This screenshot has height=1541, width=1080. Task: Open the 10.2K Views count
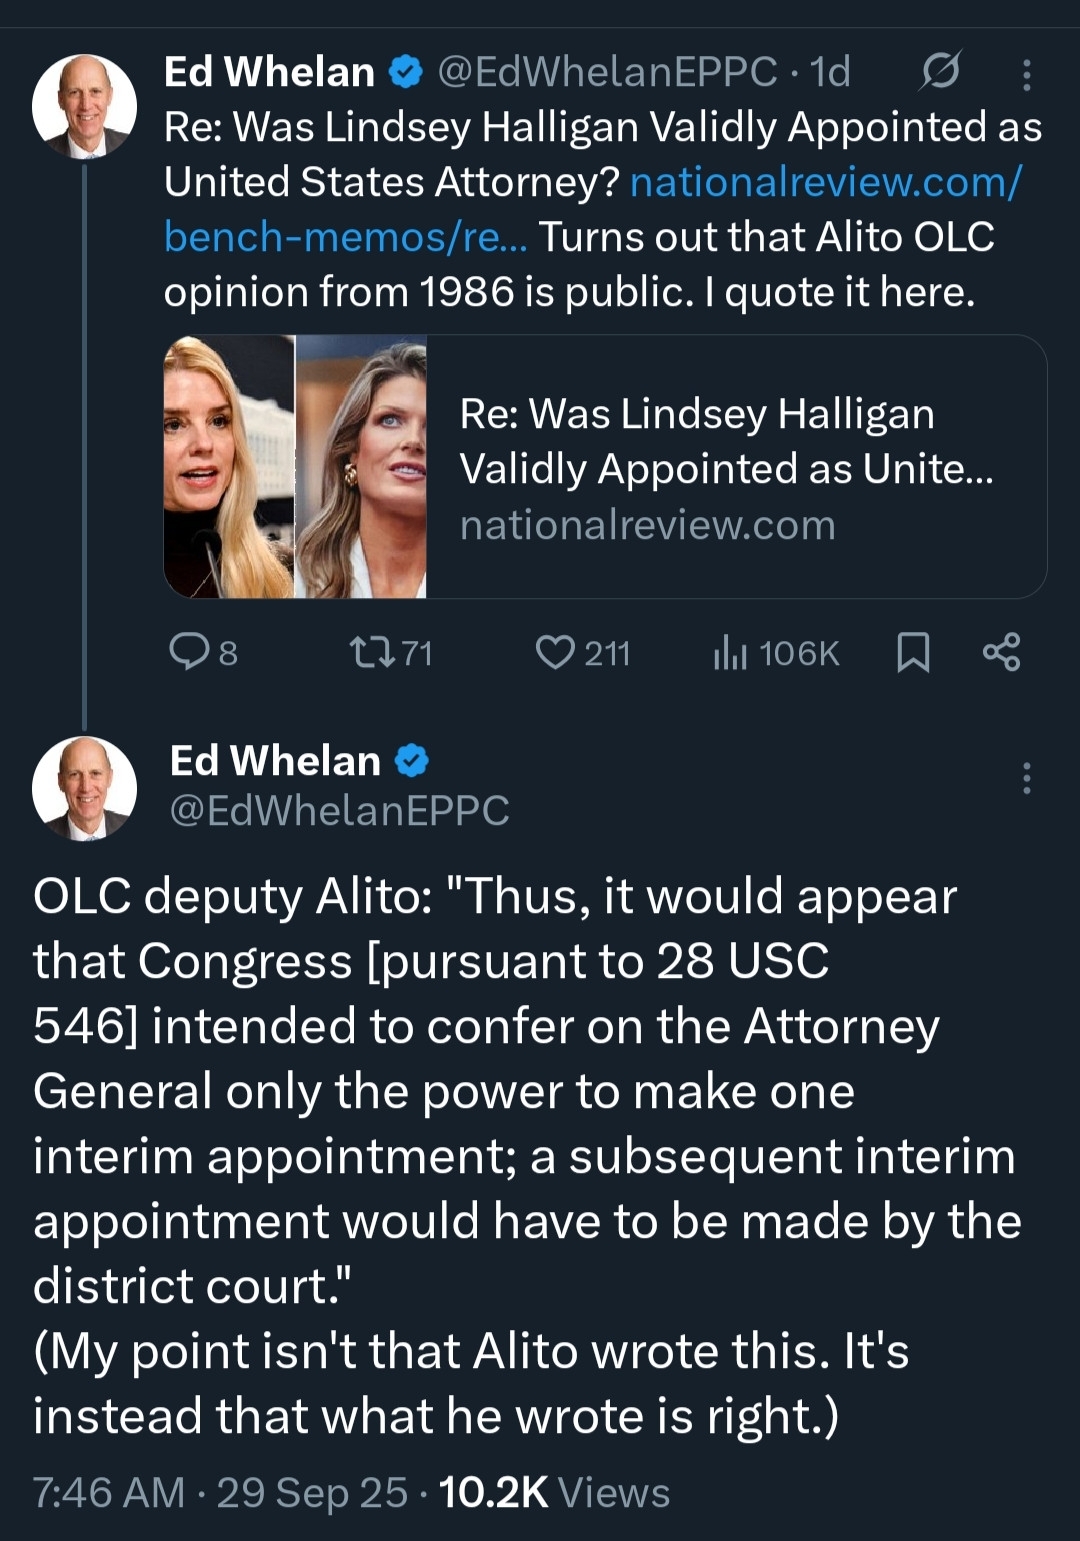(x=554, y=1492)
